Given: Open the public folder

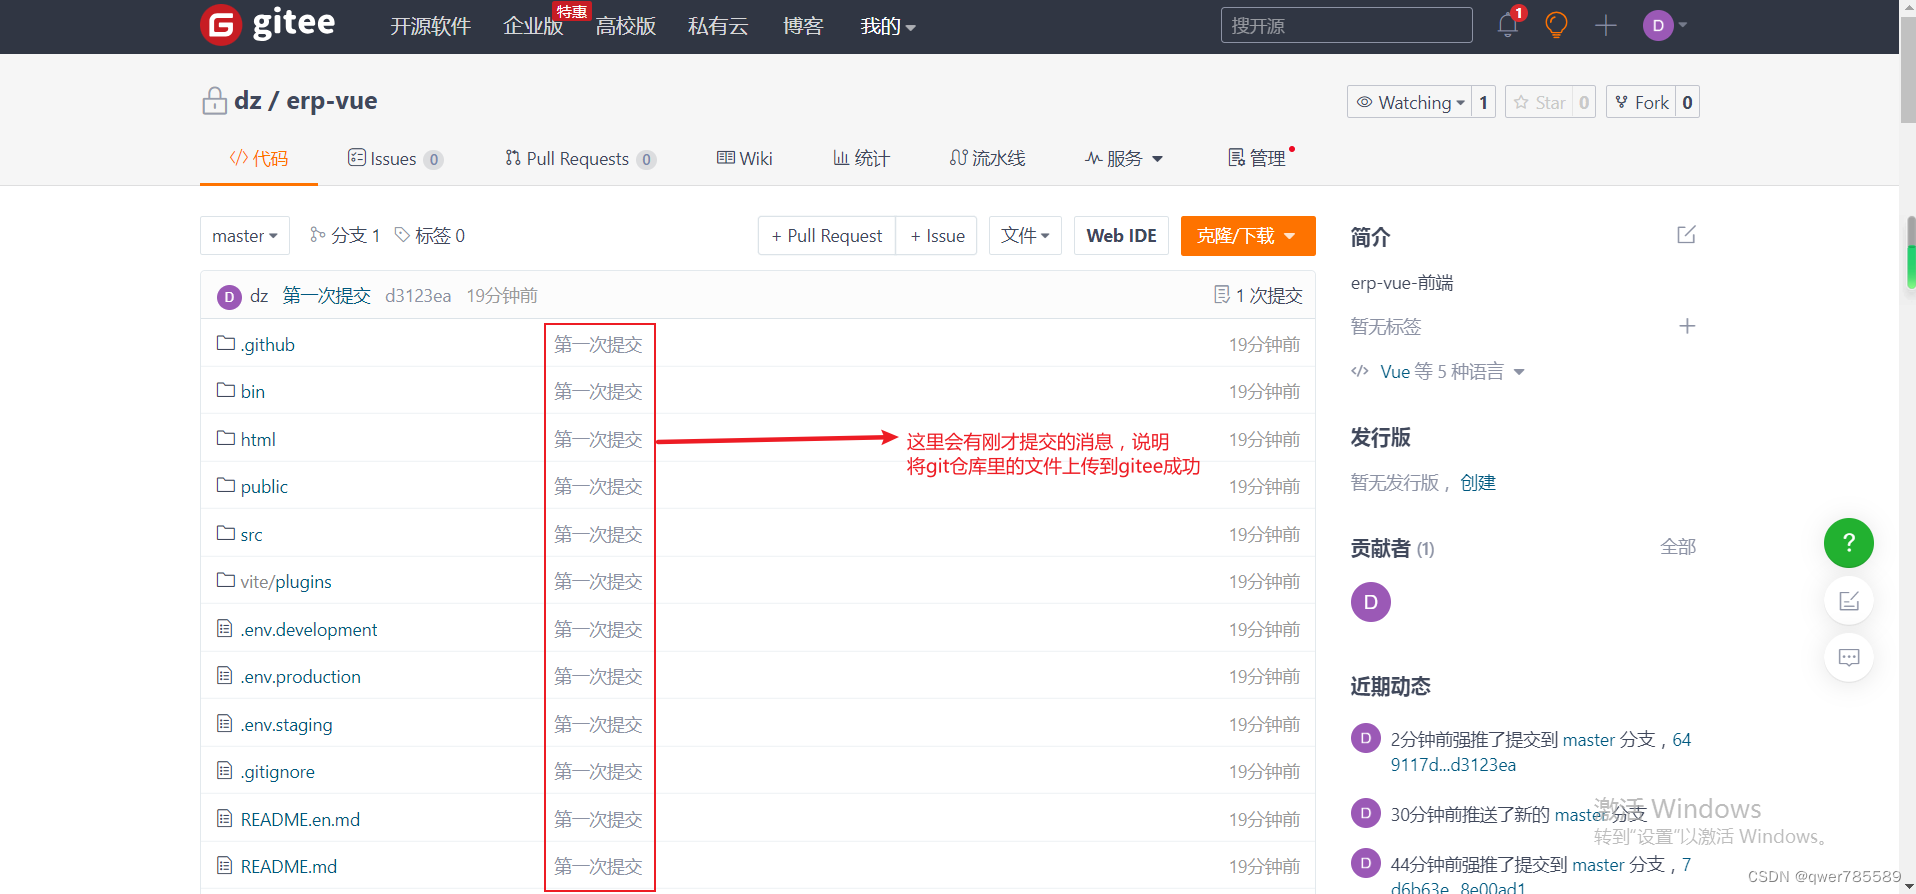Looking at the screenshot, I should pyautogui.click(x=264, y=487).
